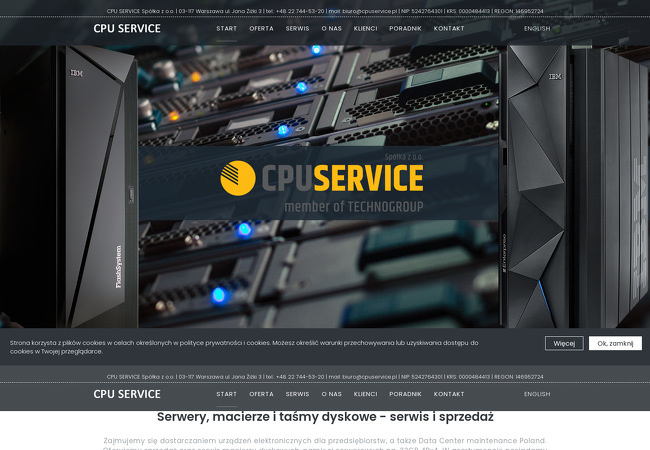Click the "member of TECHNOGROUP" banner text
This screenshot has height=450, width=650.
[354, 206]
